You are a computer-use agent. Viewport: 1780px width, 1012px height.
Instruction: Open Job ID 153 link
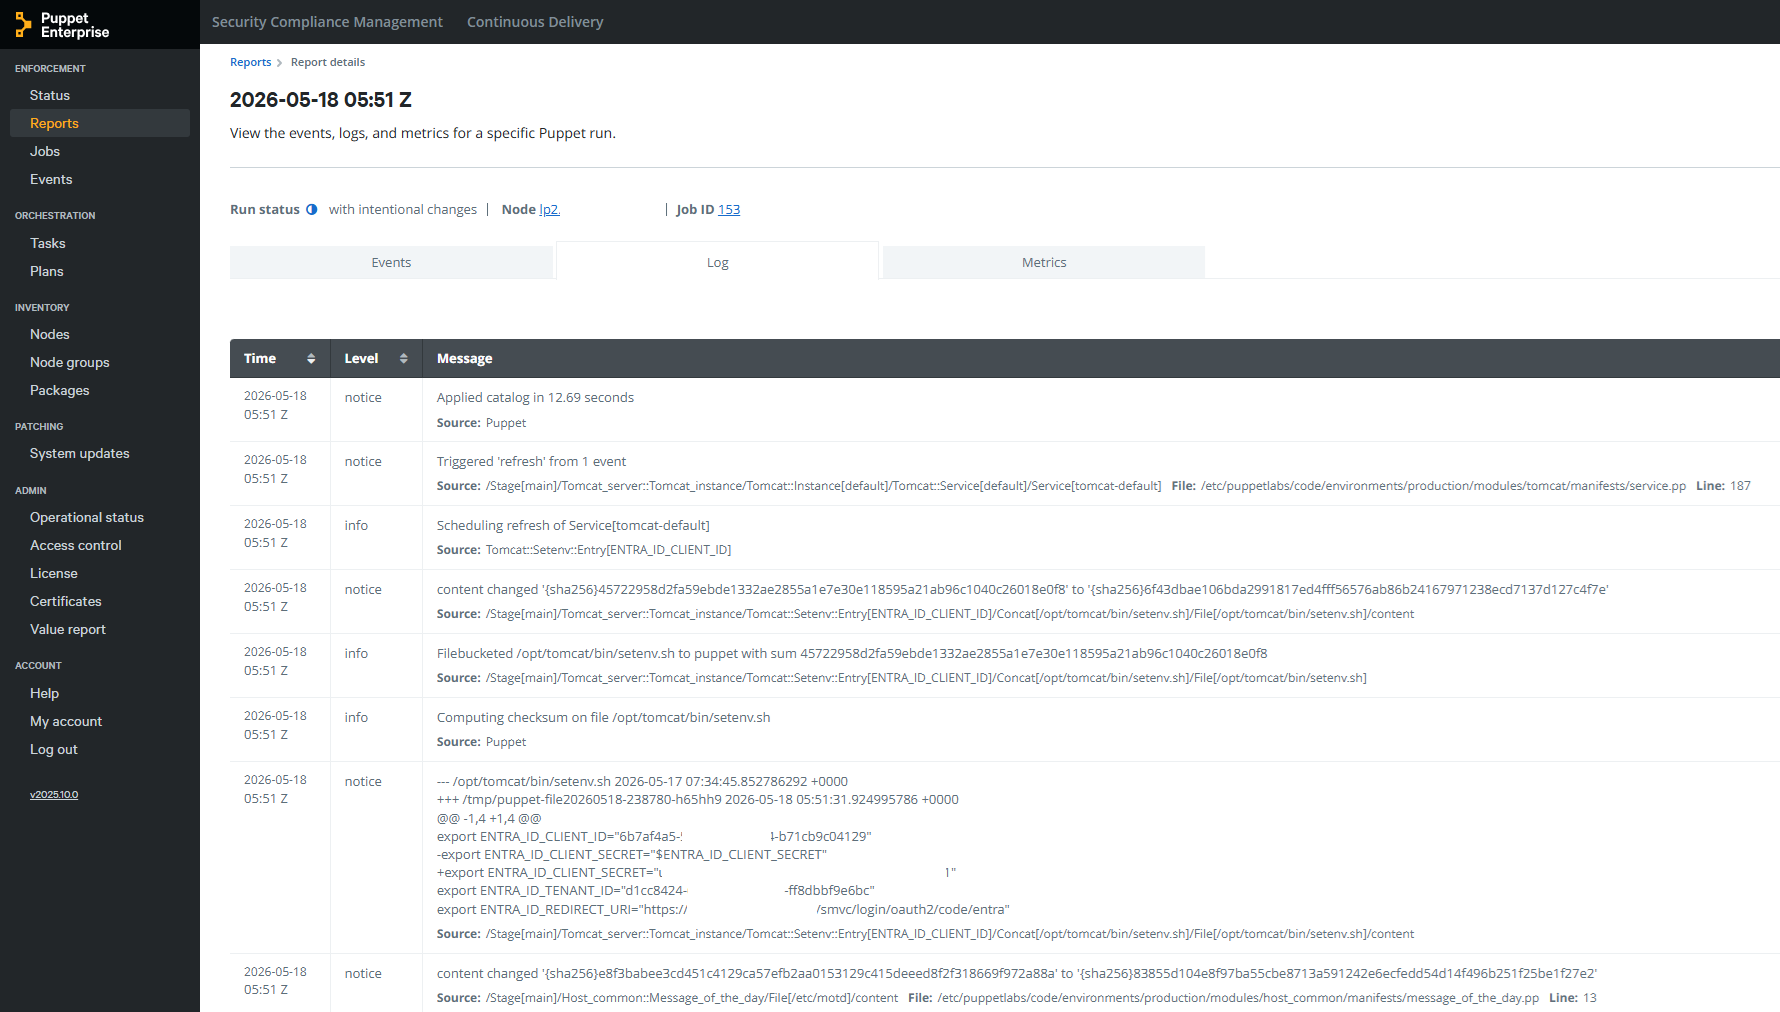729,210
